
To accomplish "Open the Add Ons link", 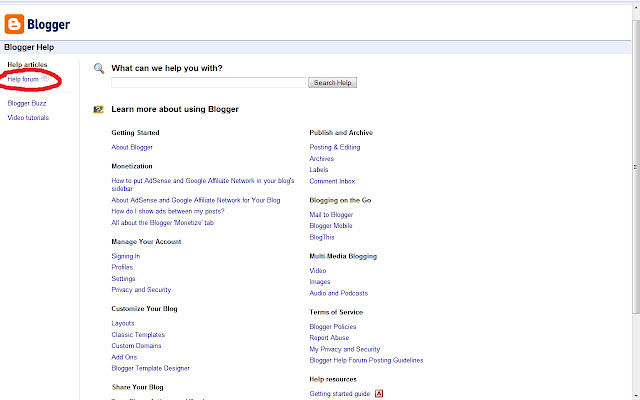I will pos(124,357).
